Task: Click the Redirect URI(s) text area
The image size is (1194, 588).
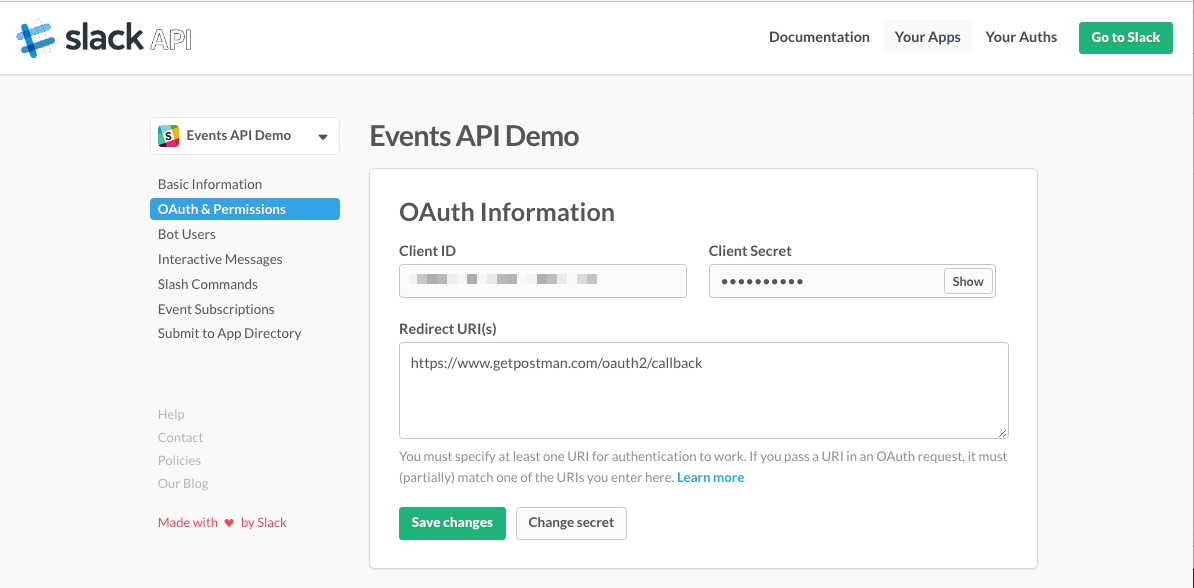Action: tap(704, 391)
